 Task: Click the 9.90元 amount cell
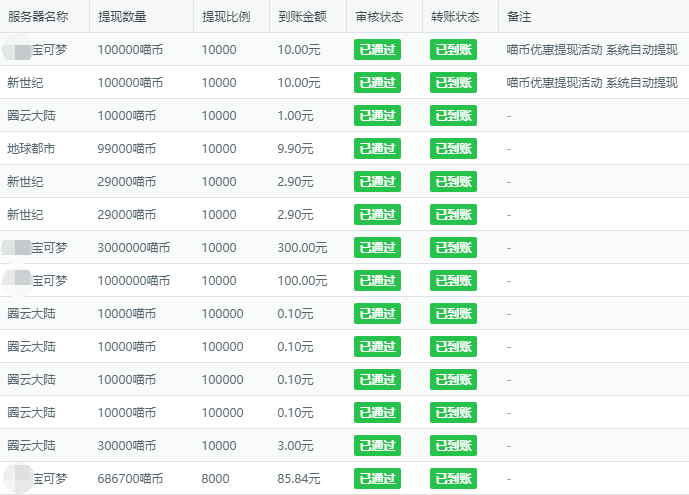295,149
